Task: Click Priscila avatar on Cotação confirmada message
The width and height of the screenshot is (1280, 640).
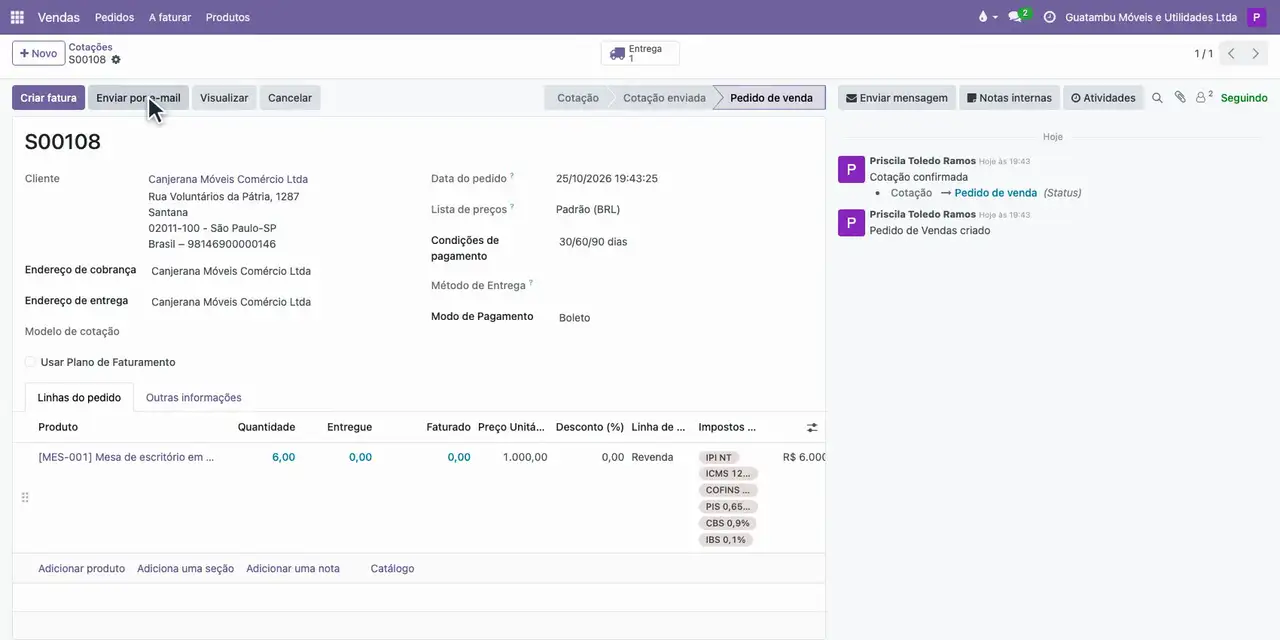Action: pyautogui.click(x=851, y=169)
